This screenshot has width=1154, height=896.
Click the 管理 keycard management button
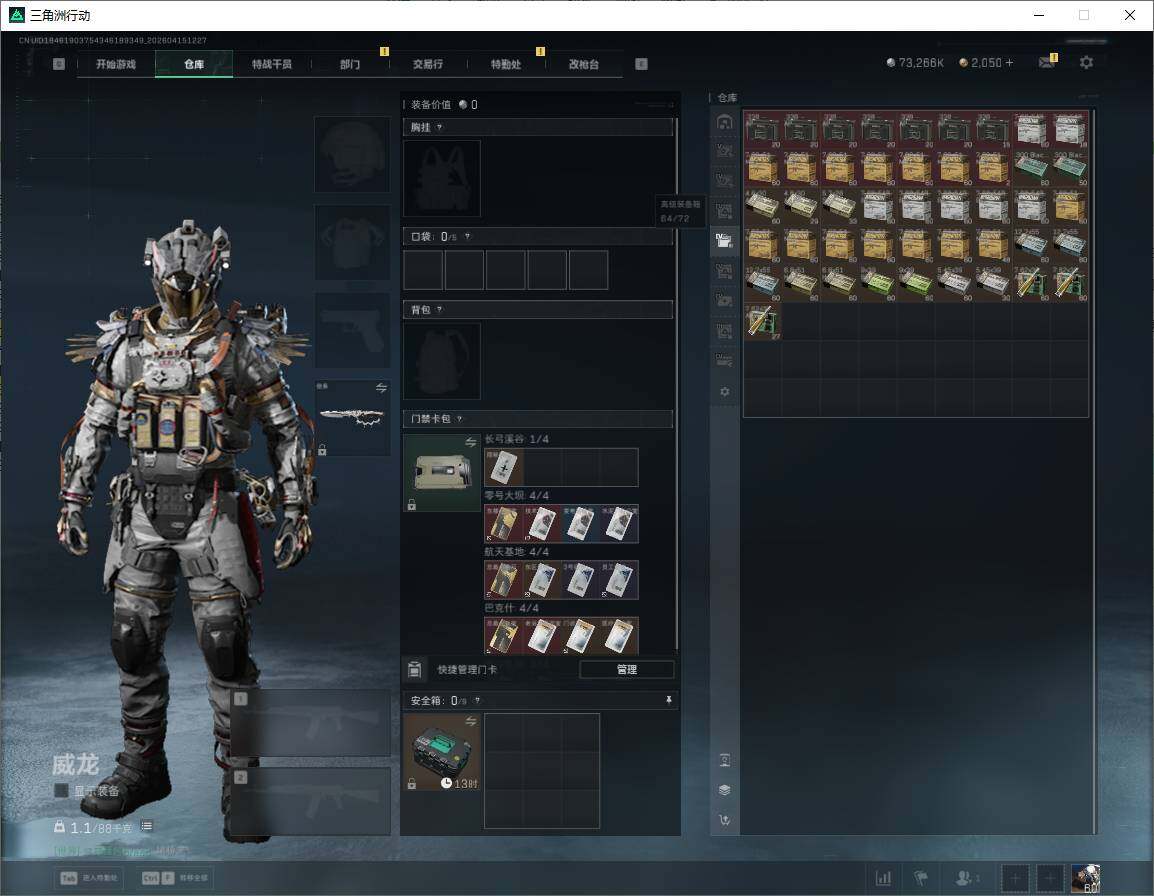[626, 669]
